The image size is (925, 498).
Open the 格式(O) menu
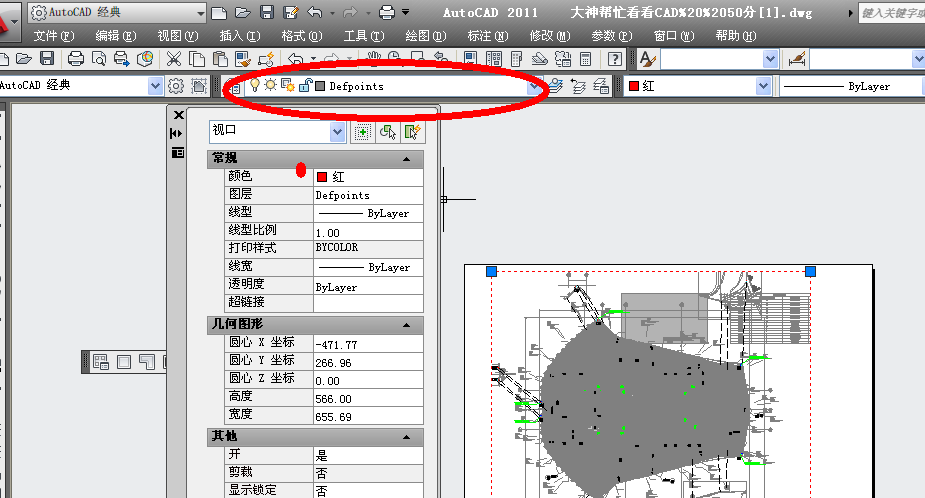301,36
